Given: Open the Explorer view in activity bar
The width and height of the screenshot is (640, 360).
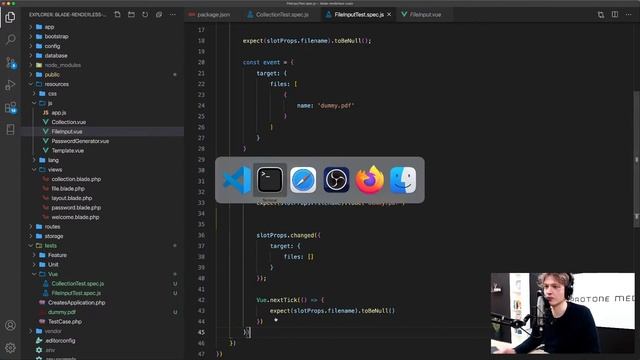Looking at the screenshot, I should pos(10,17).
